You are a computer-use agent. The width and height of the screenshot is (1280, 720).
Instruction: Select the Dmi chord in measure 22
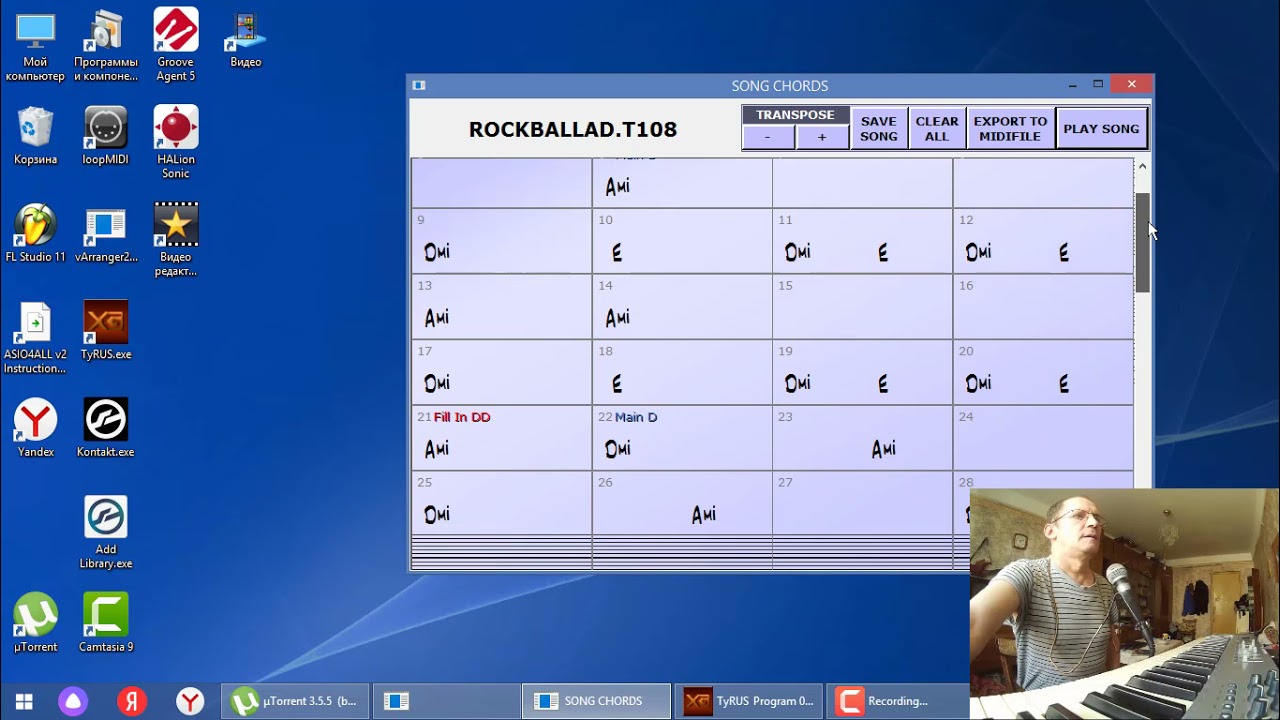click(x=618, y=450)
